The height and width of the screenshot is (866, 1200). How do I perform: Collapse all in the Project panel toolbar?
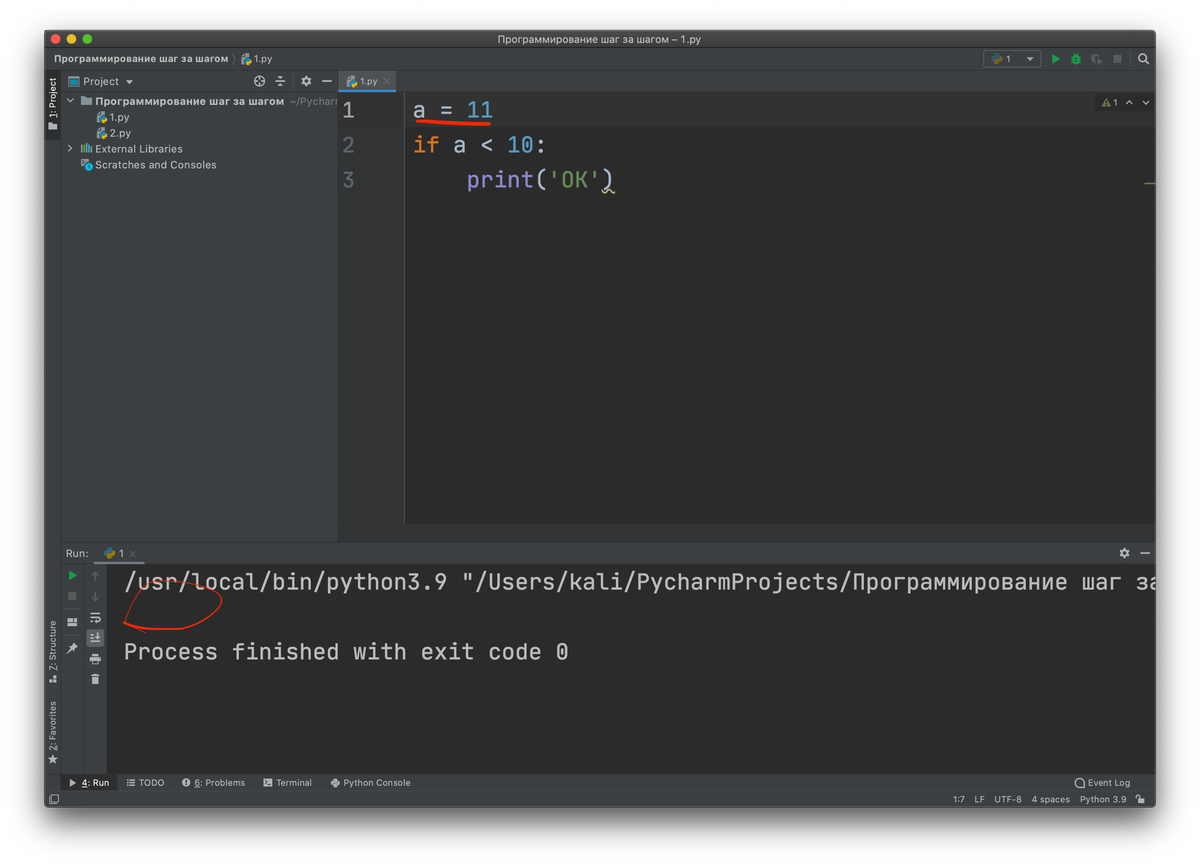coord(280,81)
